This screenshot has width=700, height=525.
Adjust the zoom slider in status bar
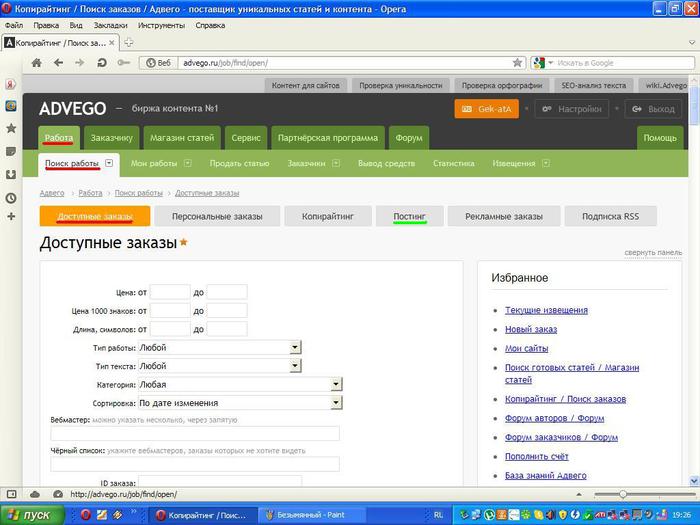(622, 494)
